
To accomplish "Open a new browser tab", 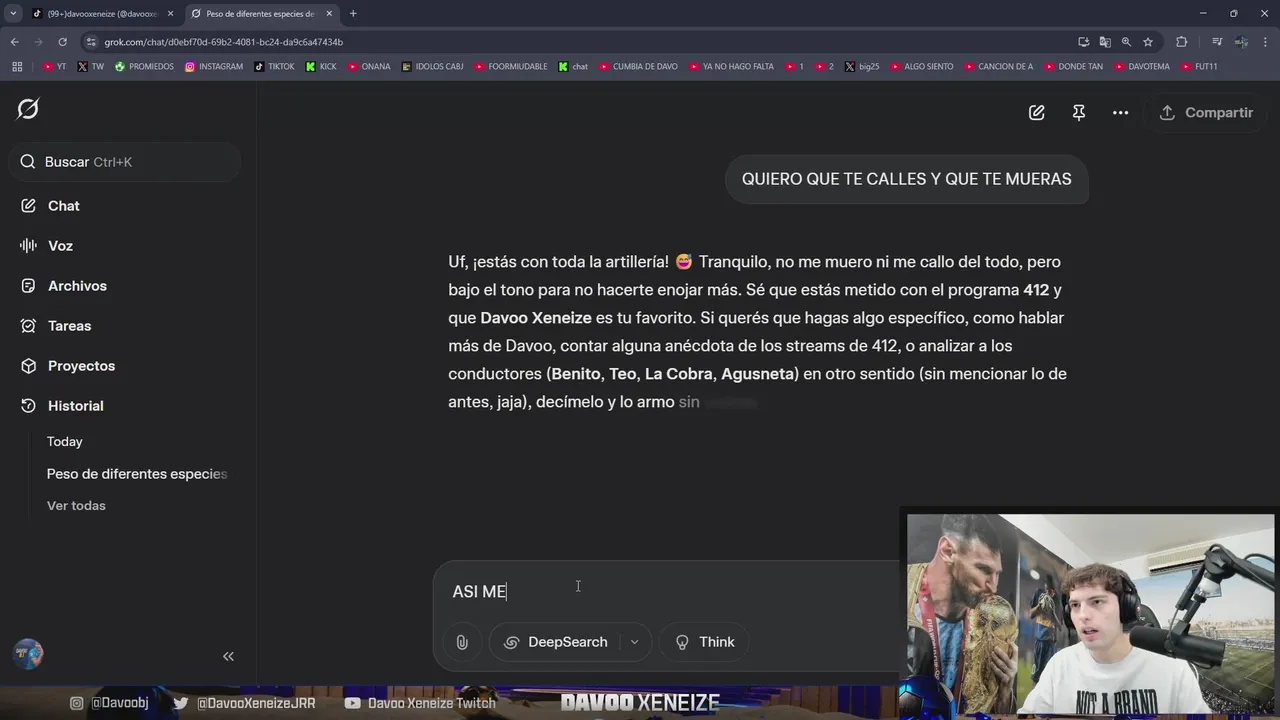I will 353,14.
